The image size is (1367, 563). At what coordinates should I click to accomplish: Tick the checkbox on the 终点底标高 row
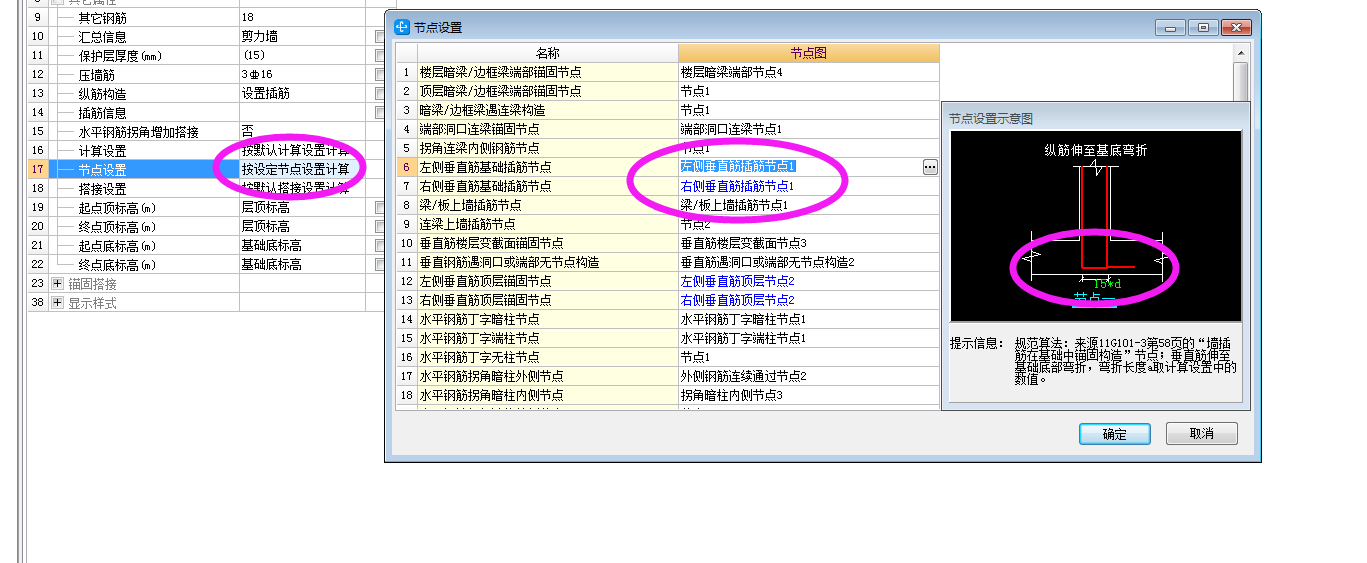pos(380,265)
